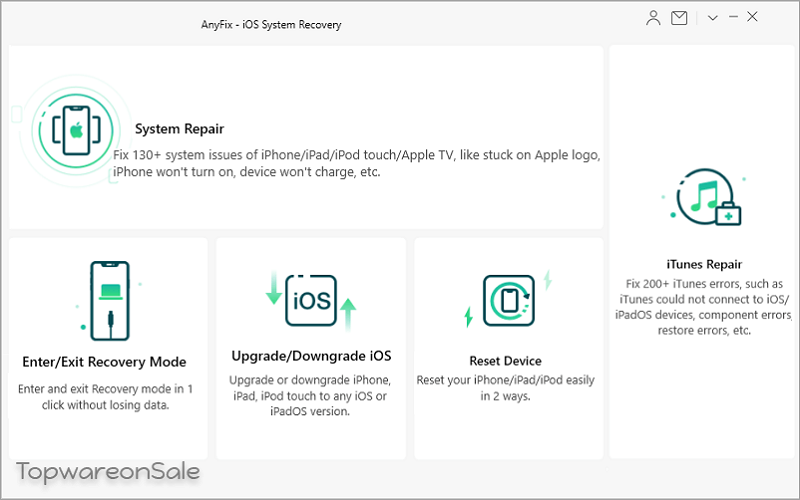This screenshot has width=800, height=500.
Task: Select the iOS upgrade/downgrade arrows icon
Action: (x=311, y=301)
